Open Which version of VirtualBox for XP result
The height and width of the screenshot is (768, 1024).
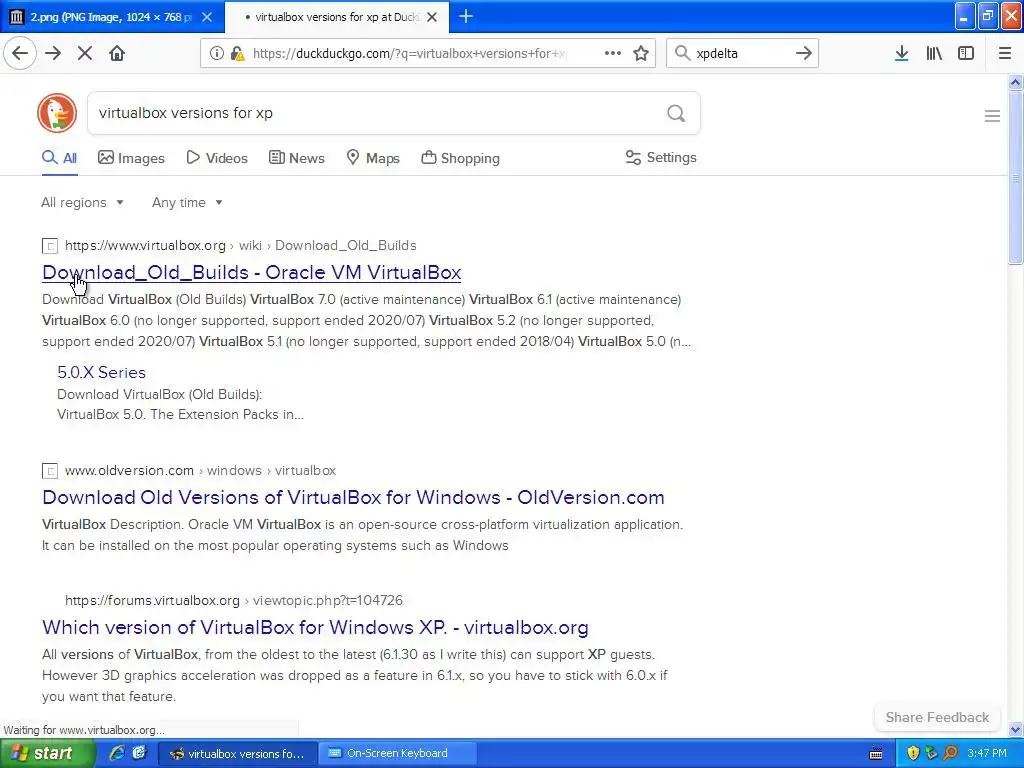pyautogui.click(x=315, y=627)
